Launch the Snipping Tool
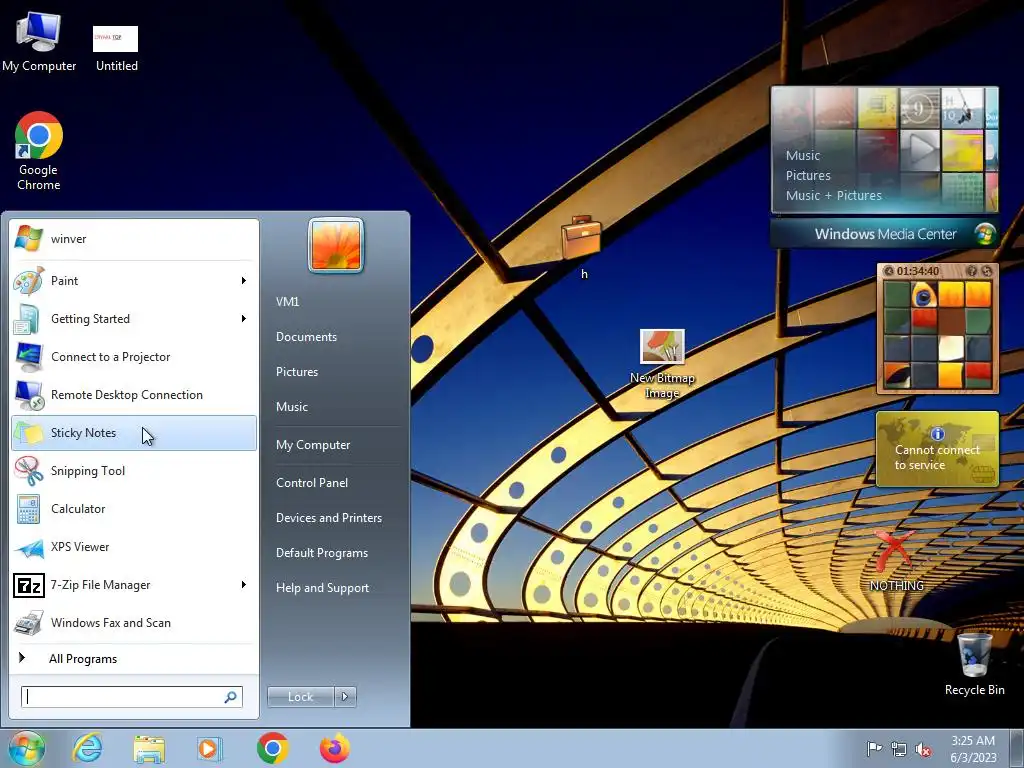1024x768 pixels. pos(134,471)
